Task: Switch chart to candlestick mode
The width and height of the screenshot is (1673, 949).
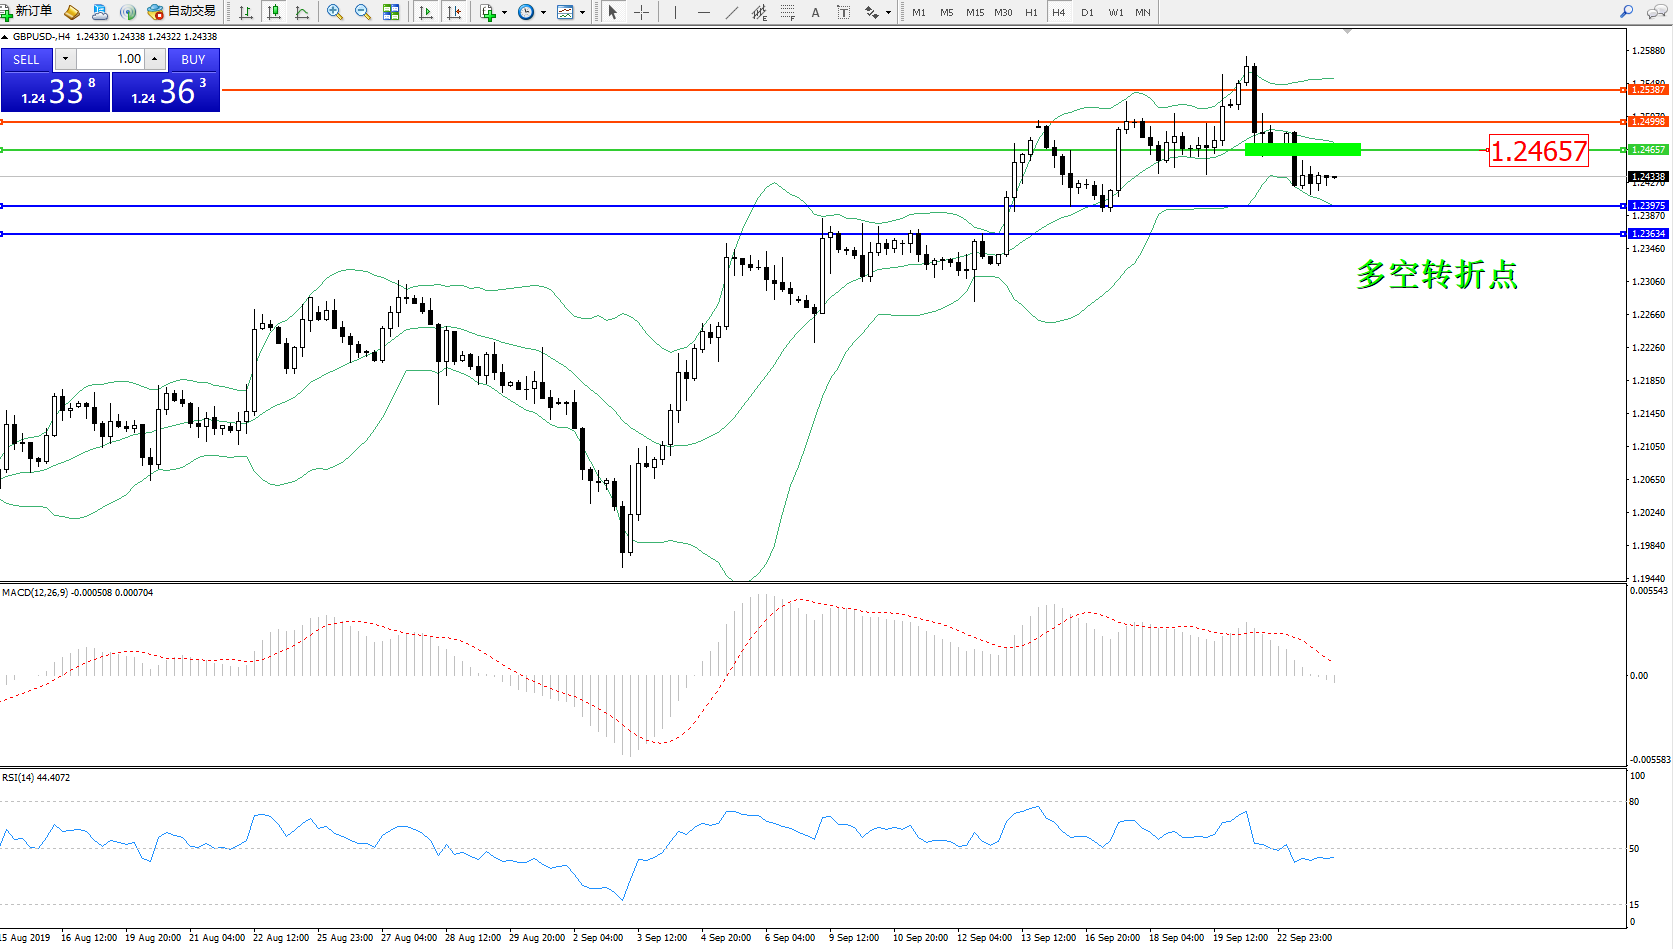Action: (273, 12)
